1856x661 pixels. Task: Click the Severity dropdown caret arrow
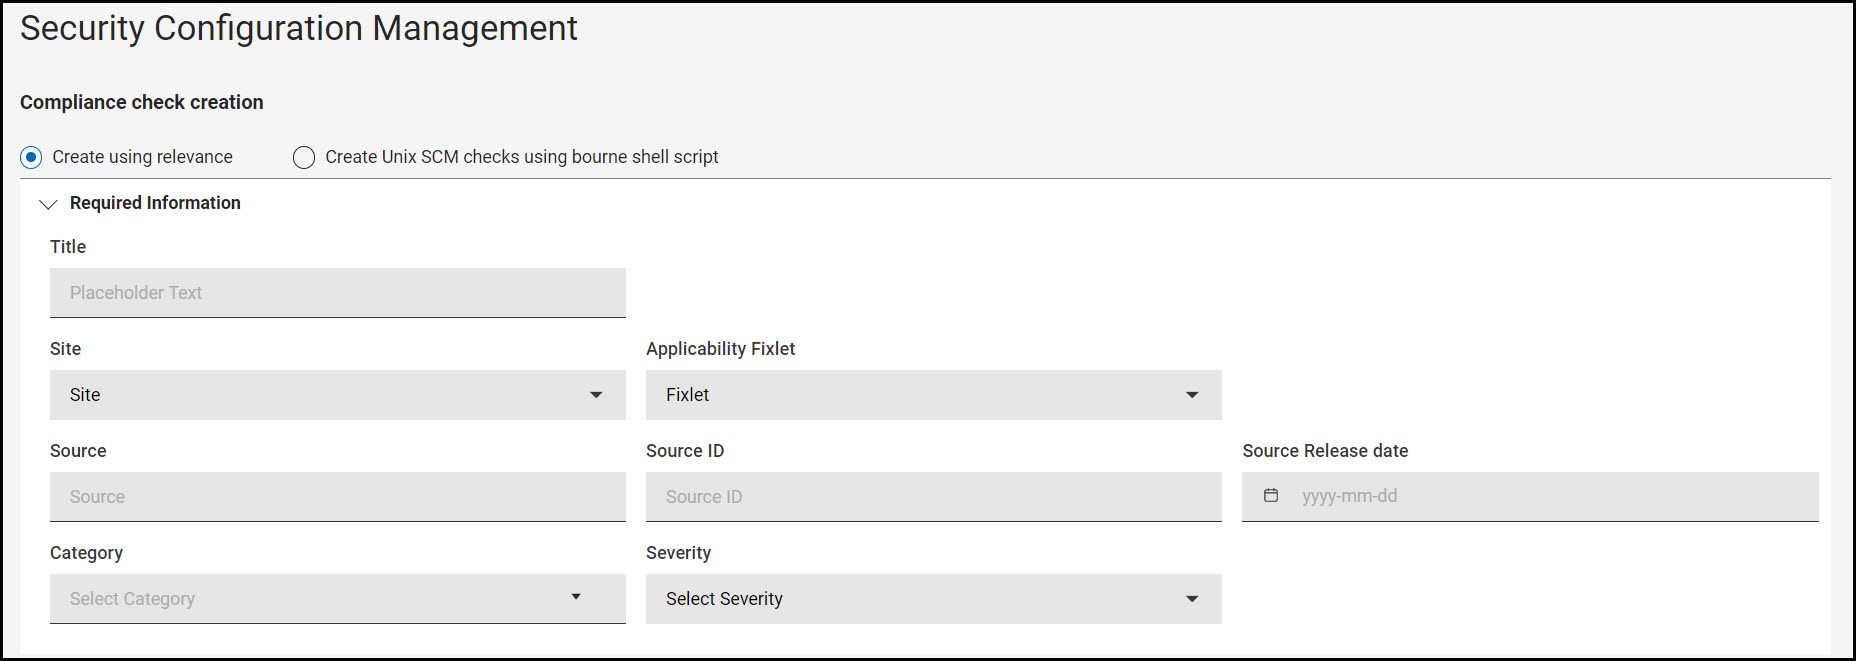[1192, 599]
